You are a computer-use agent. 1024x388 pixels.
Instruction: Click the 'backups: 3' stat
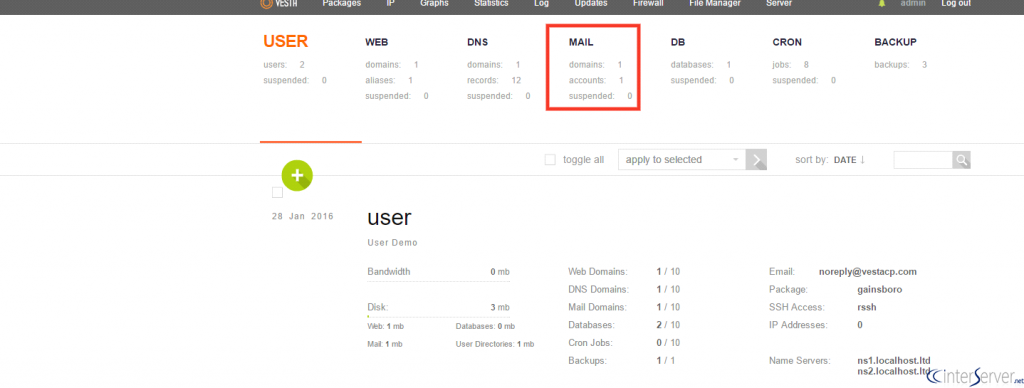tap(901, 65)
